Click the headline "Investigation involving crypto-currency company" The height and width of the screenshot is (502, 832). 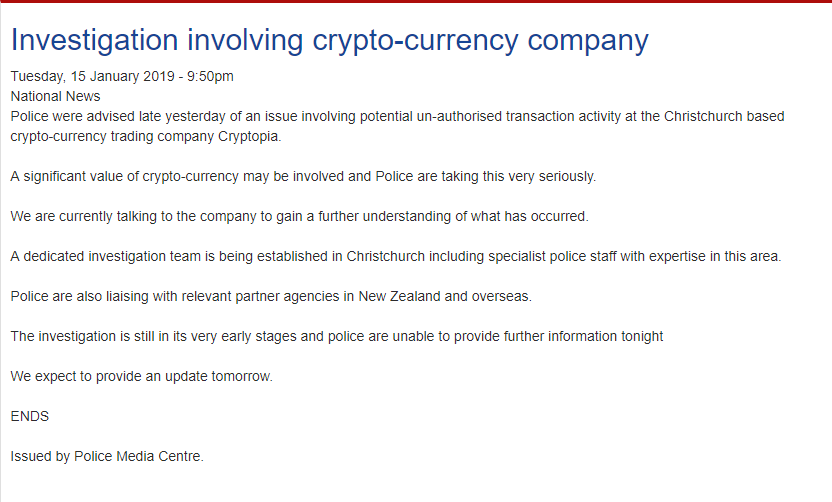coord(329,40)
